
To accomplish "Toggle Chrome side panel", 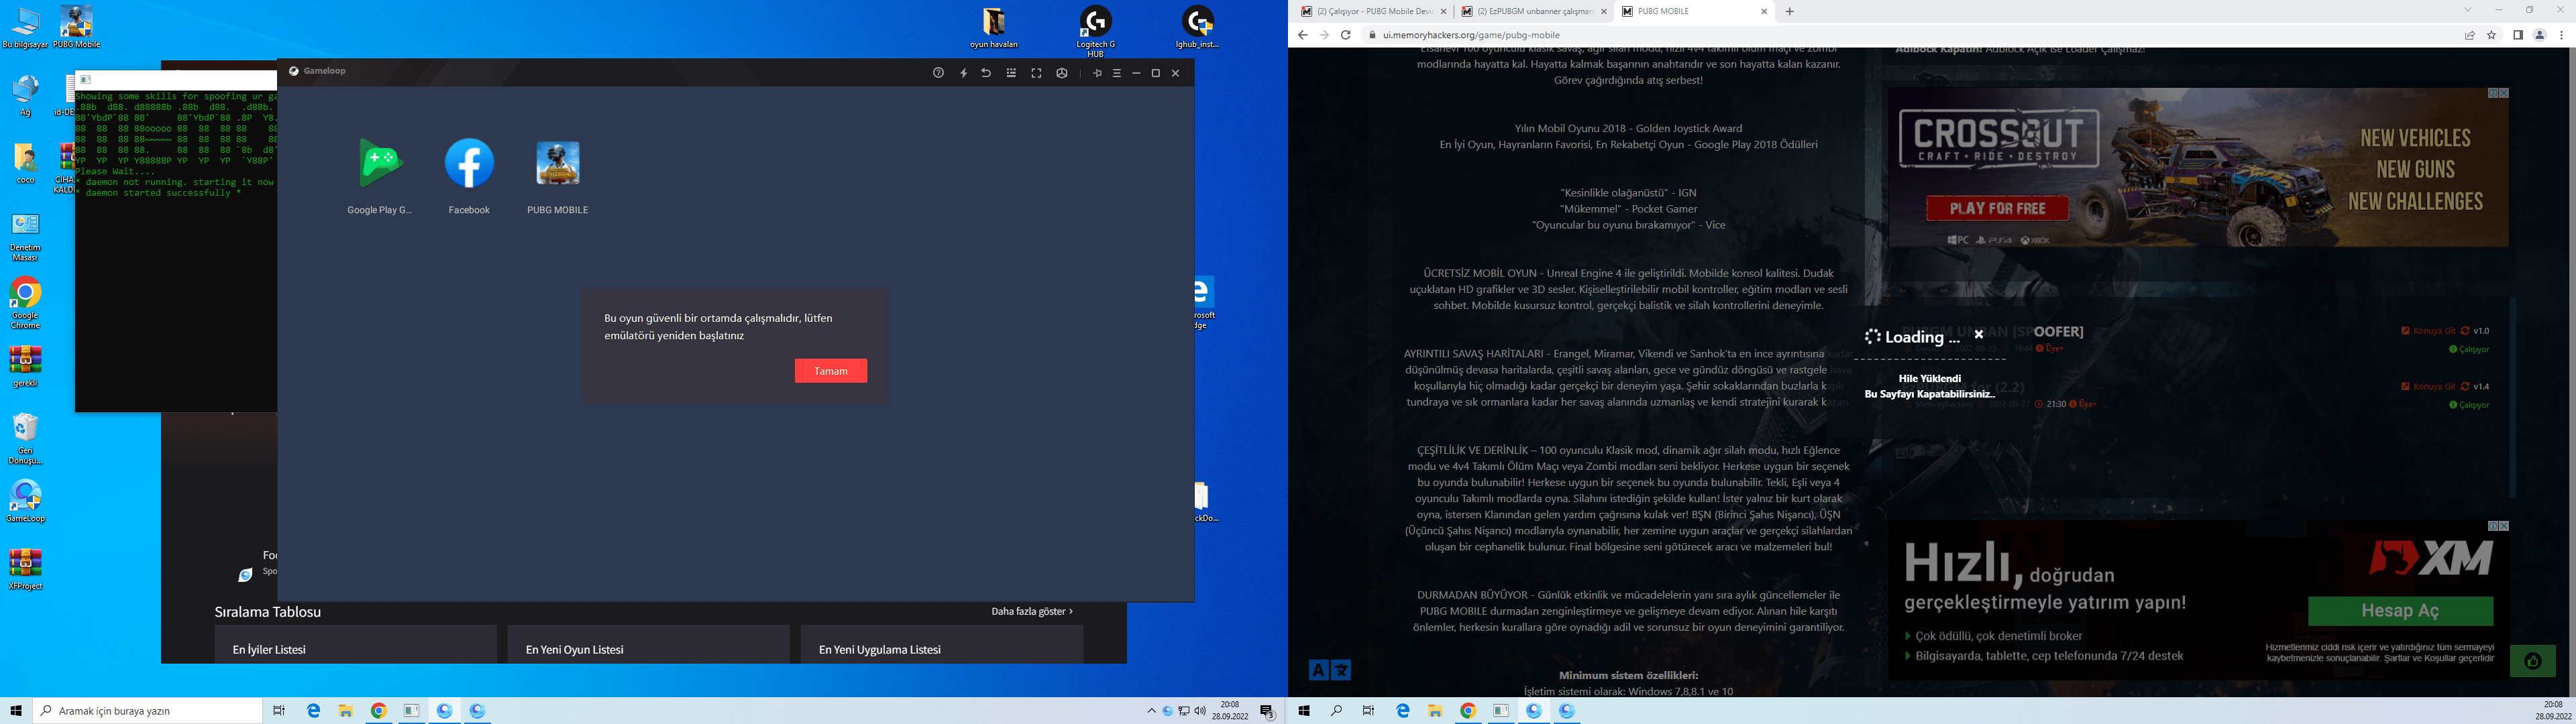I will coord(2518,35).
